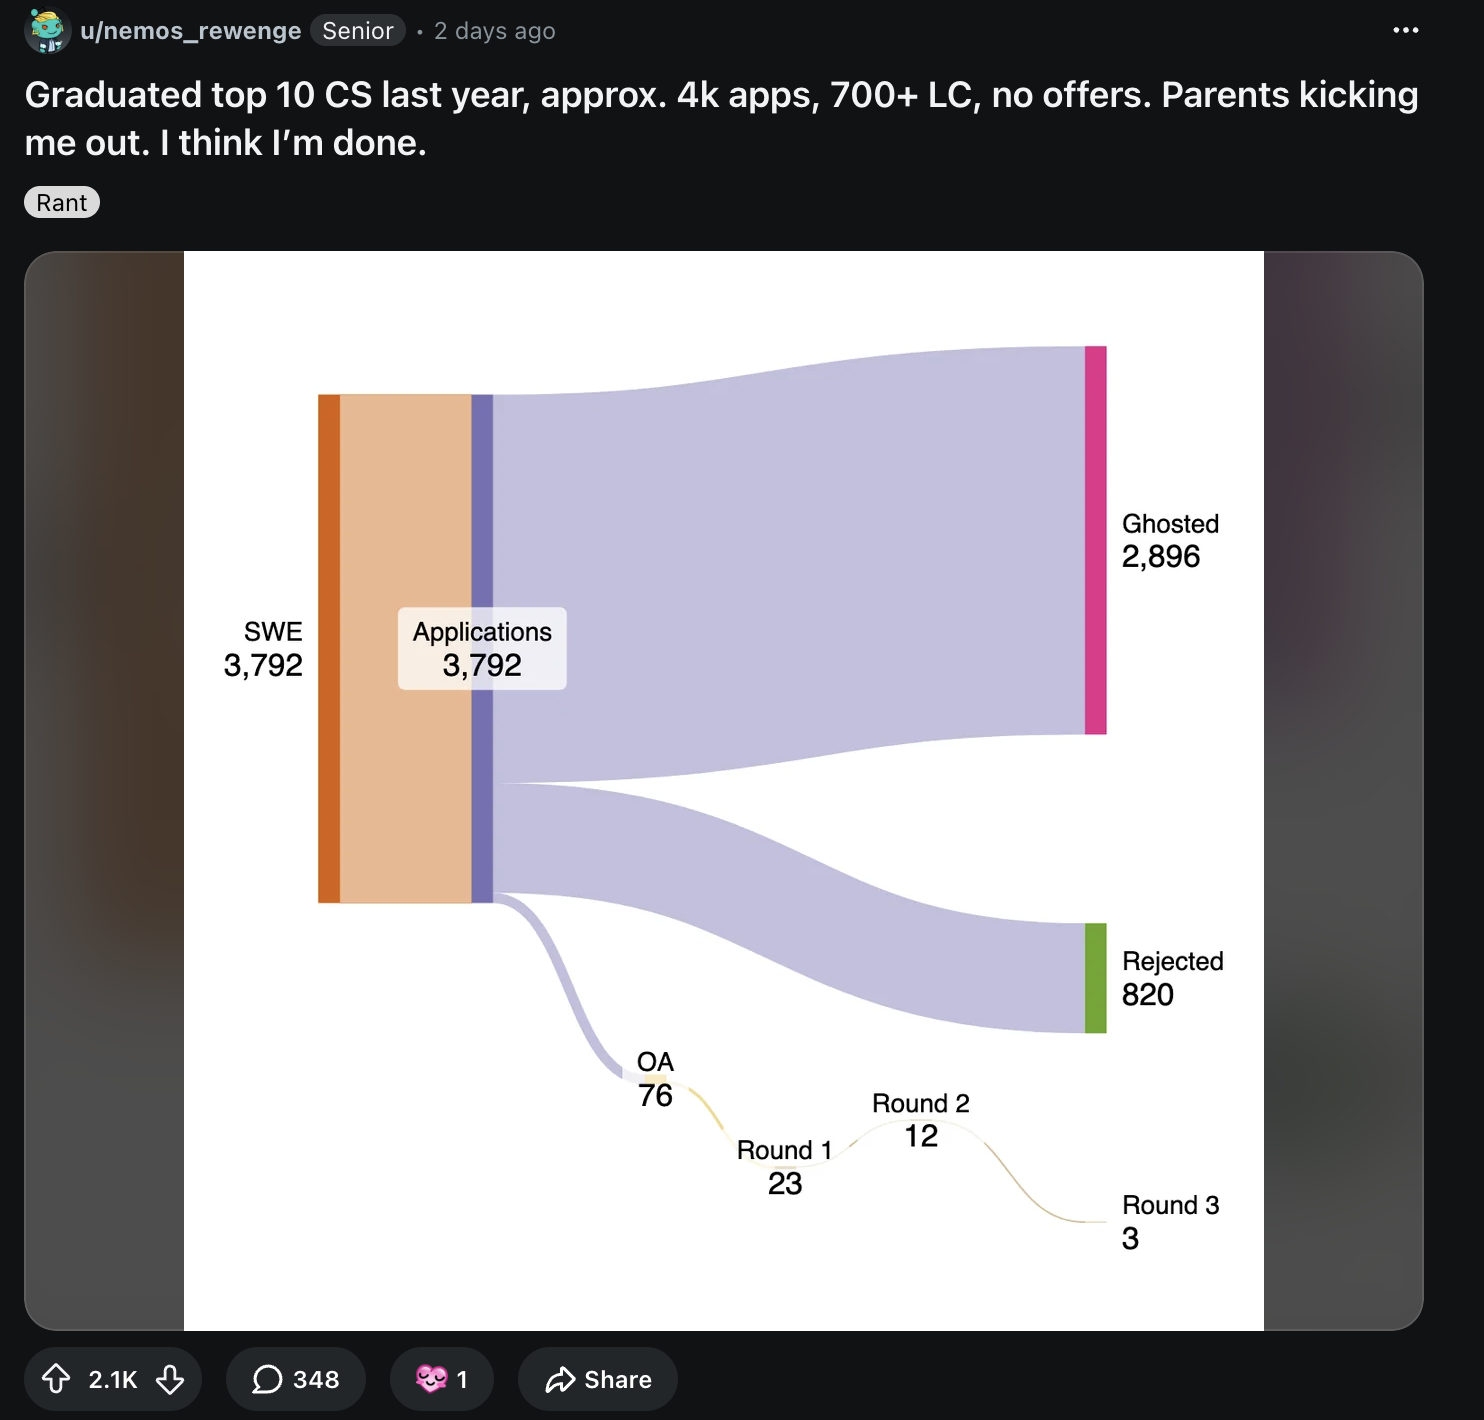Click the Round 2 label
This screenshot has width=1484, height=1420.
coord(921,1103)
